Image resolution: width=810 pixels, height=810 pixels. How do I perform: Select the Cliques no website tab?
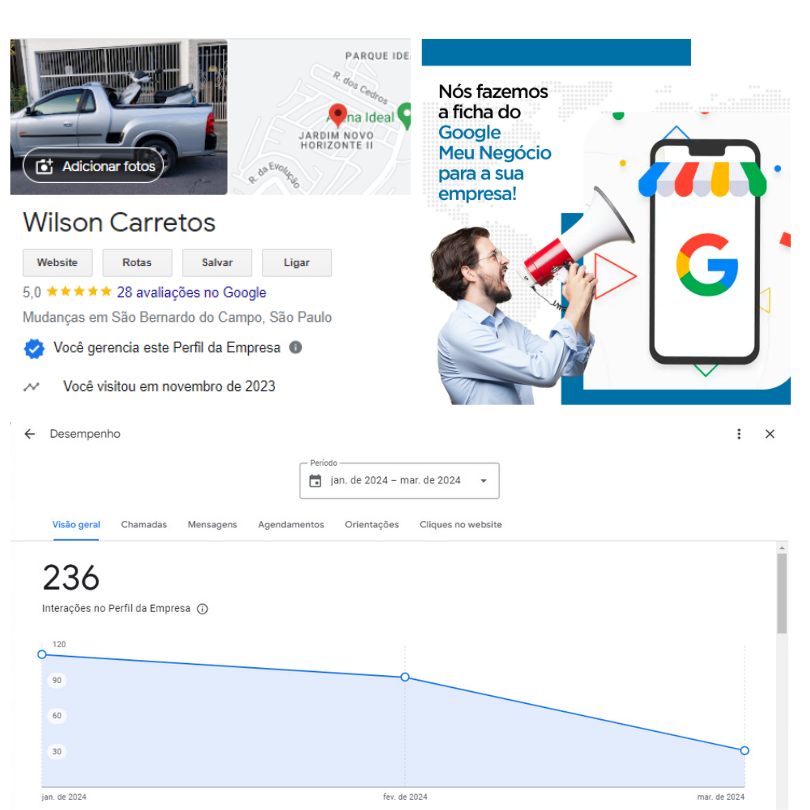[461, 525]
